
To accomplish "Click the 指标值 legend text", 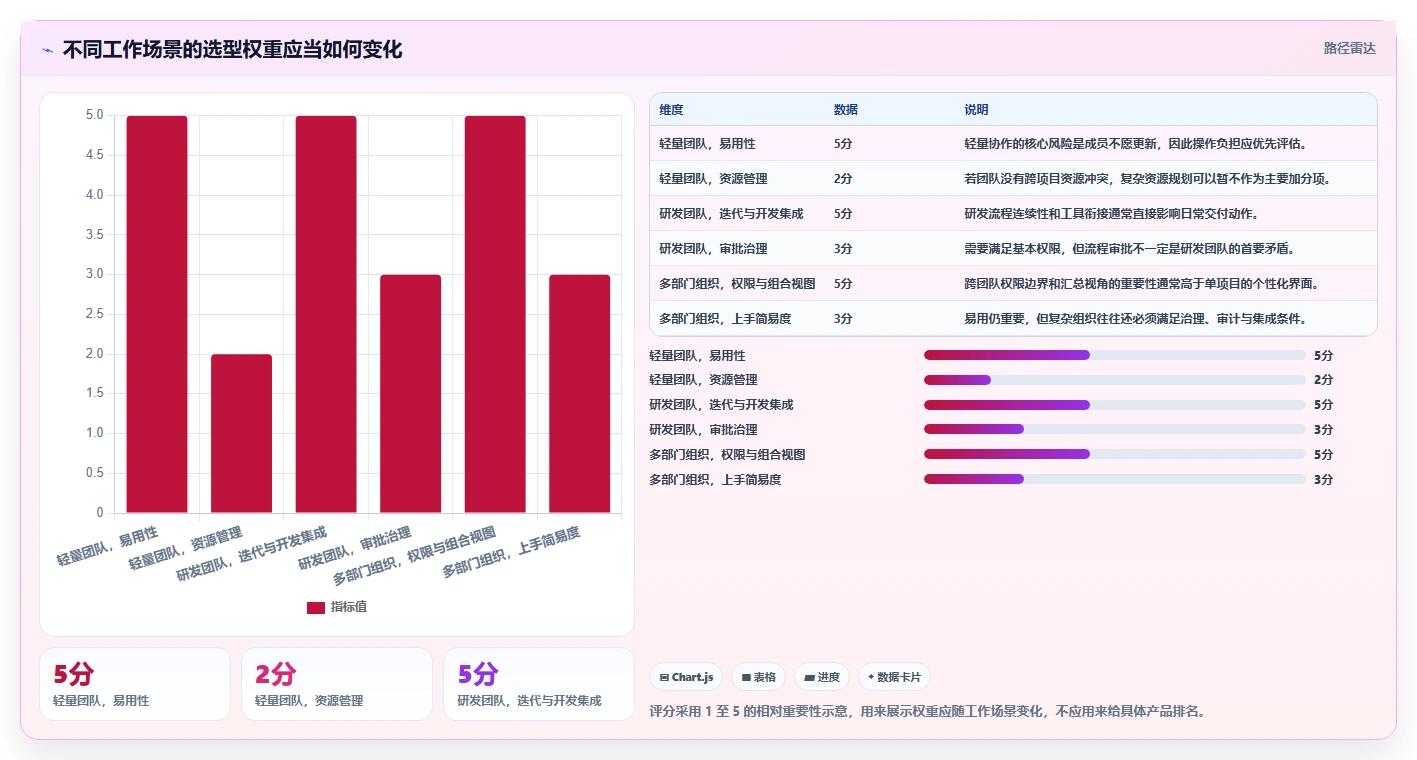I will pos(349,607).
